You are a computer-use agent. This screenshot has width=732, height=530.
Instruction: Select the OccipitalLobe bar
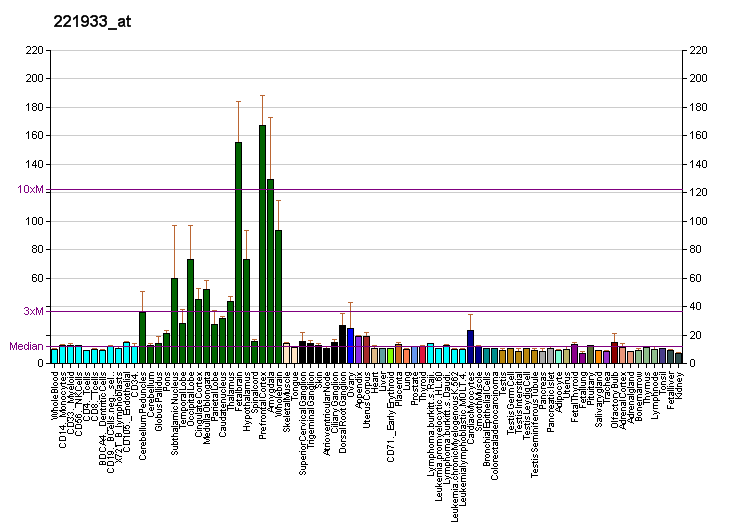pos(190,311)
